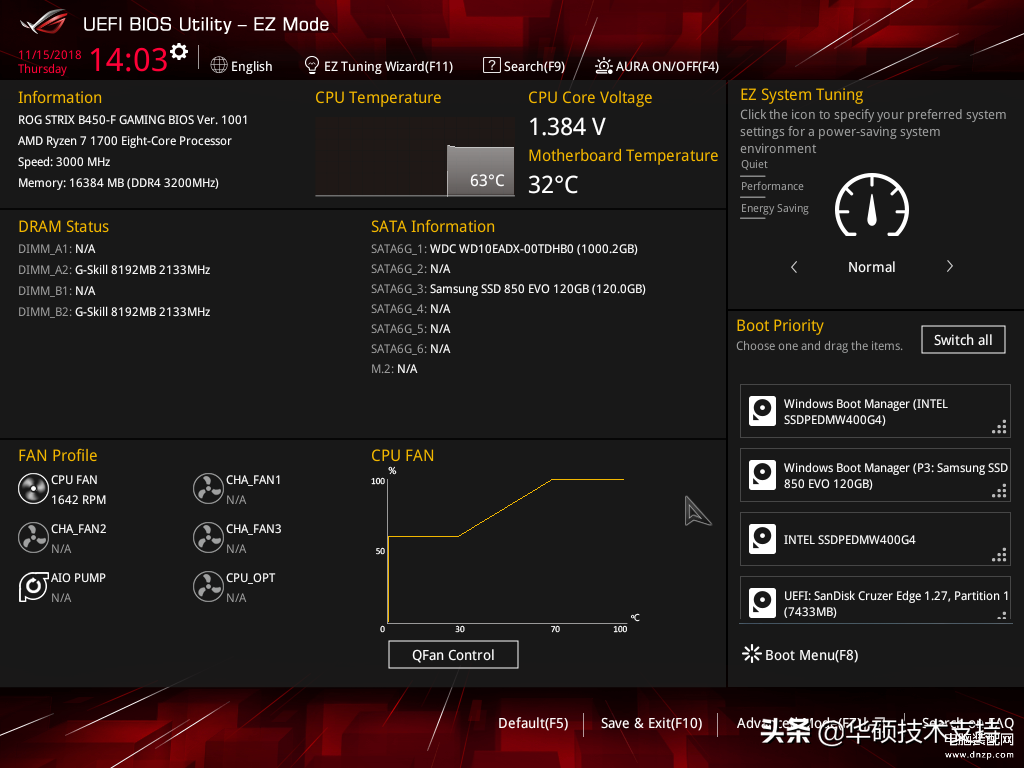
Task: Click the CPU Temperature graph
Action: click(415, 157)
